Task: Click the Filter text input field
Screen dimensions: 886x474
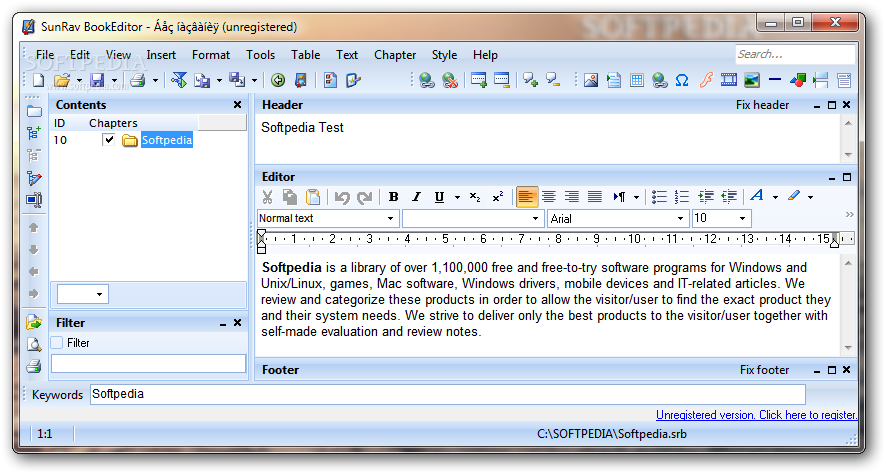Action: pos(149,364)
